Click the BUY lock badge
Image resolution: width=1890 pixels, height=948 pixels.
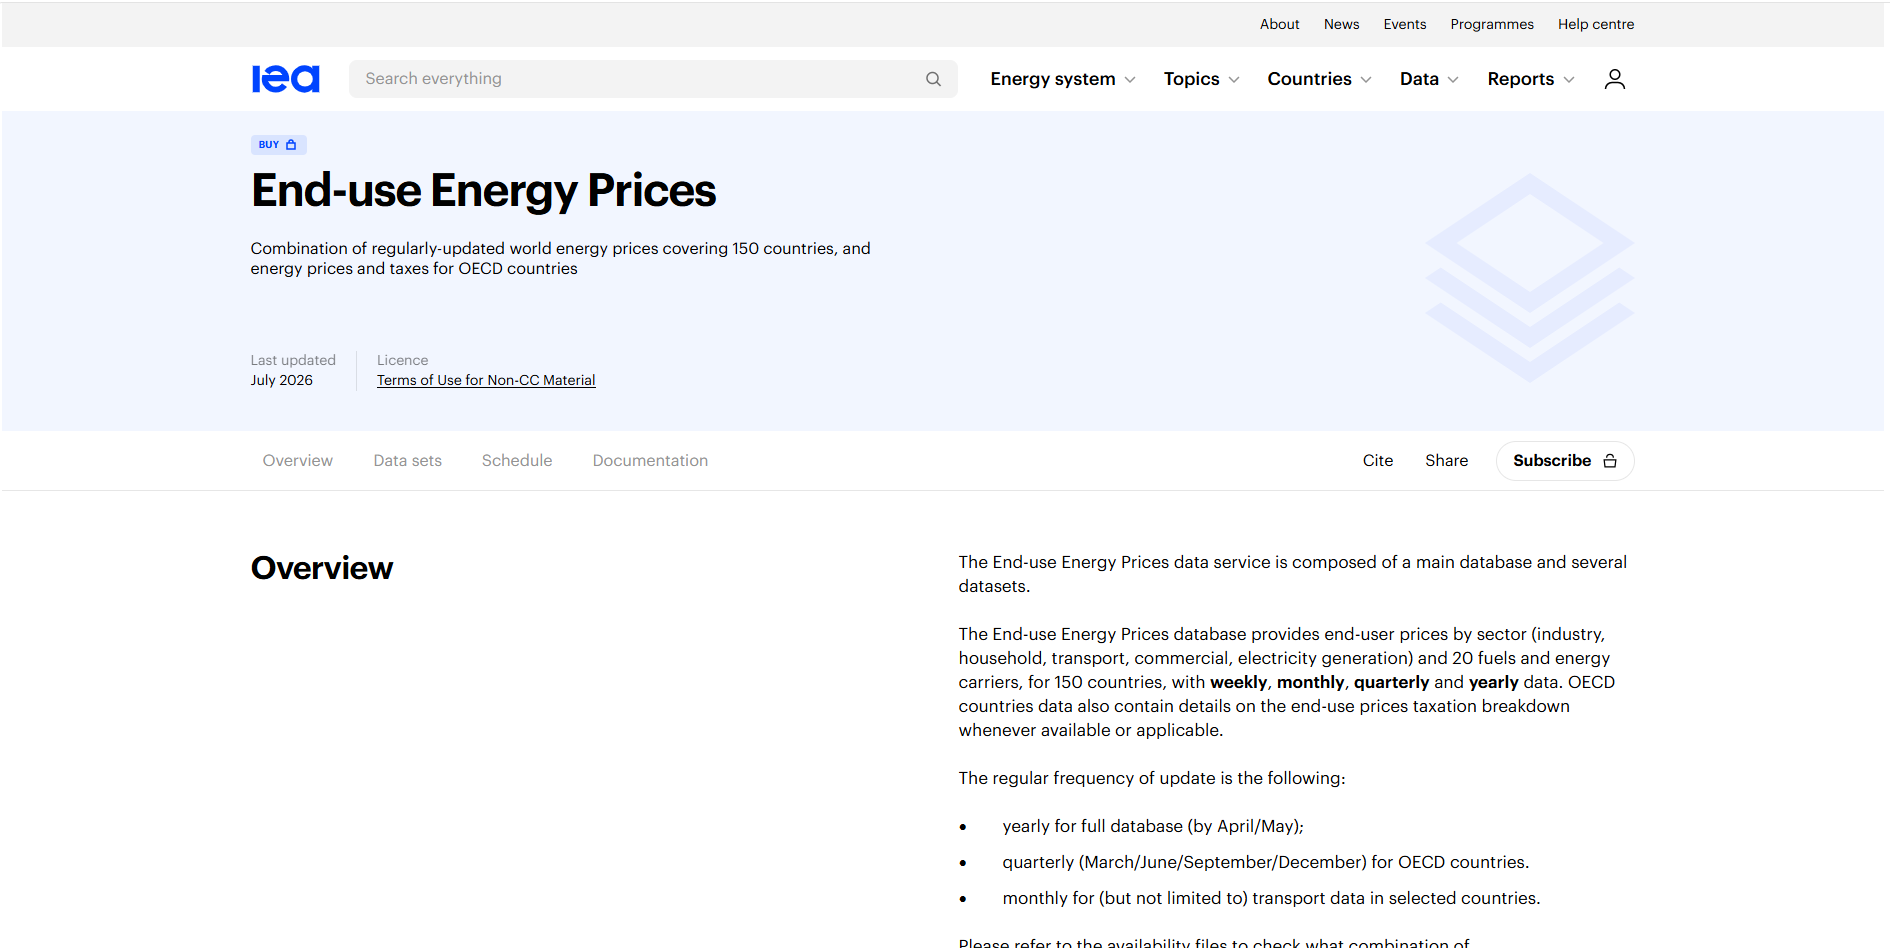(278, 145)
